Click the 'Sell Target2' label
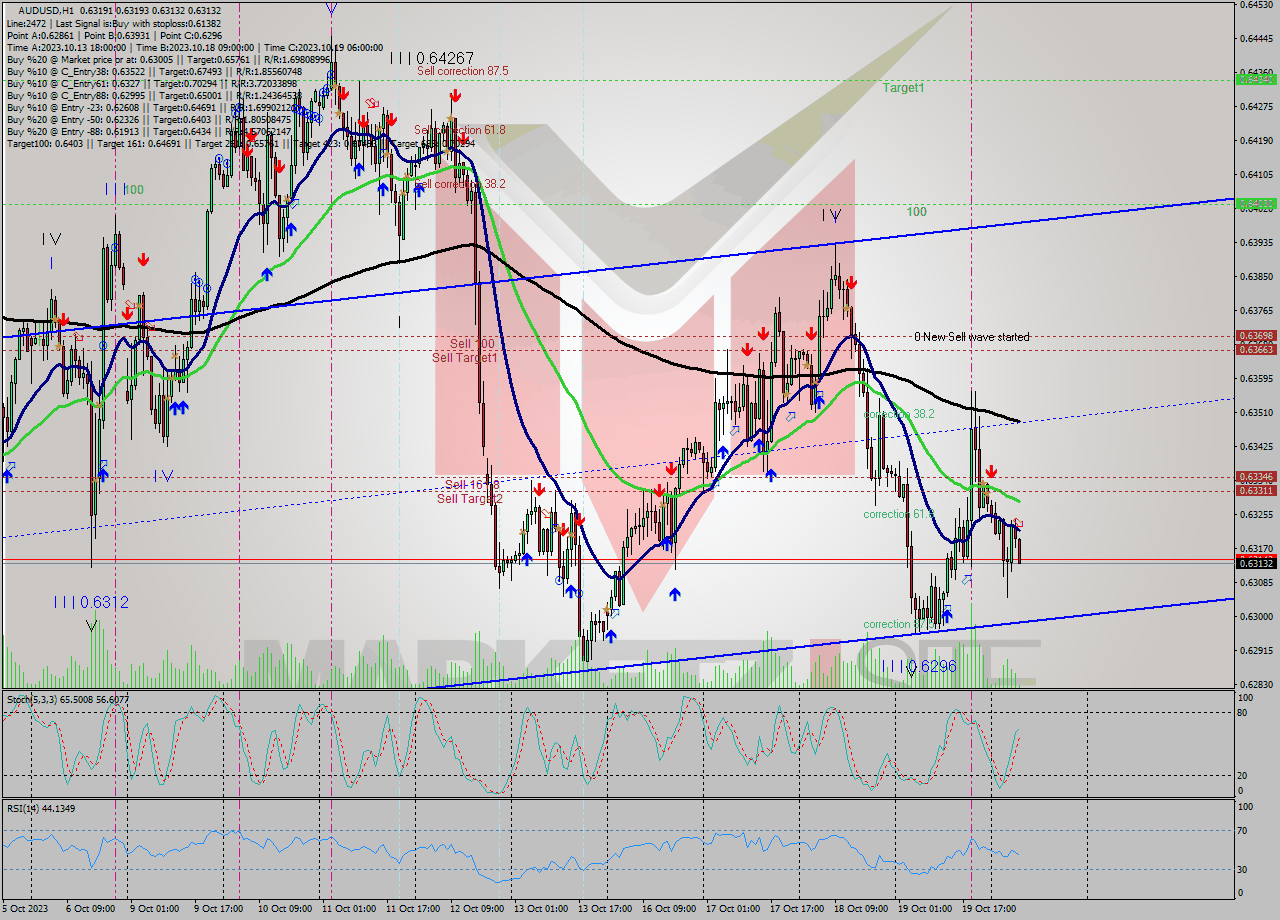The height and width of the screenshot is (920, 1280). click(x=470, y=498)
